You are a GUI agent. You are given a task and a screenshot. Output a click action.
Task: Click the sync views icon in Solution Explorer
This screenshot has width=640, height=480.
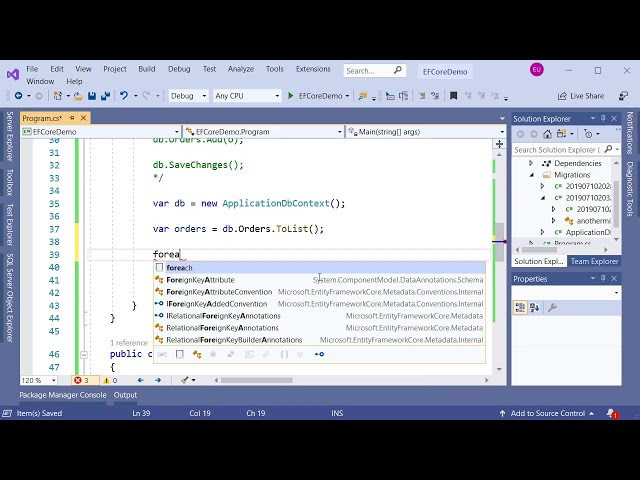pyautogui.click(x=561, y=134)
